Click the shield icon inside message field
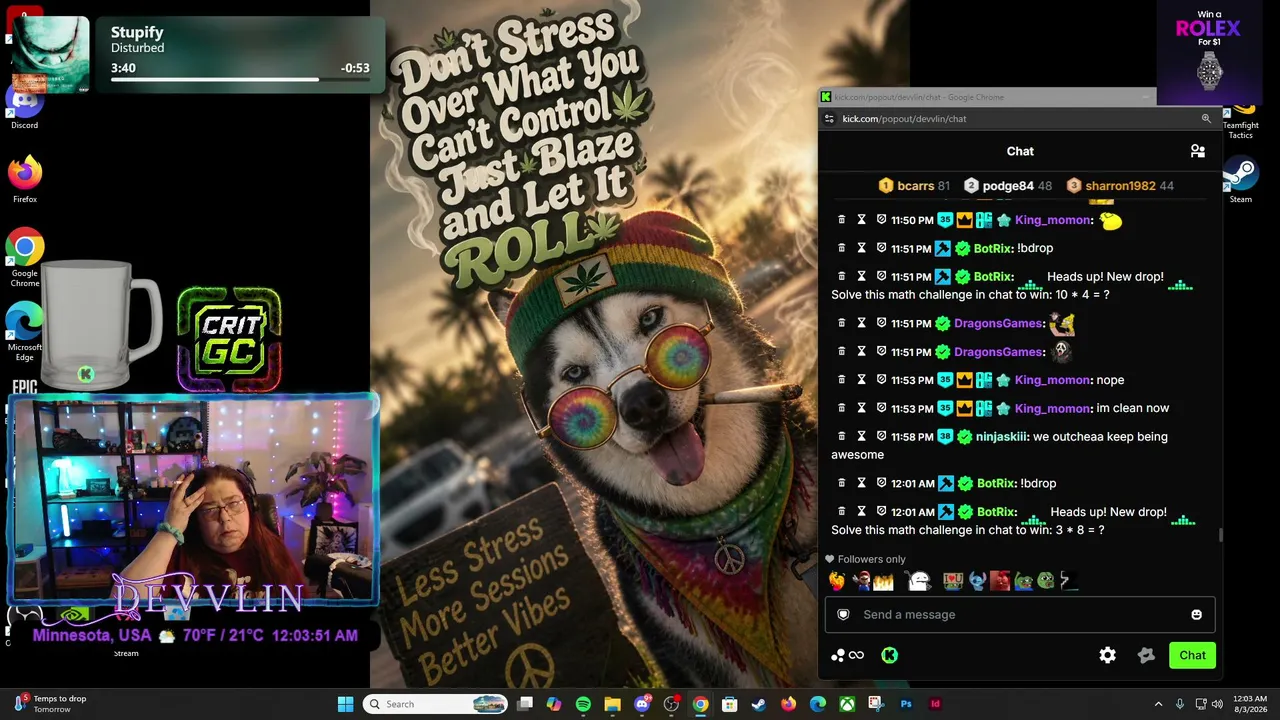 (x=843, y=615)
